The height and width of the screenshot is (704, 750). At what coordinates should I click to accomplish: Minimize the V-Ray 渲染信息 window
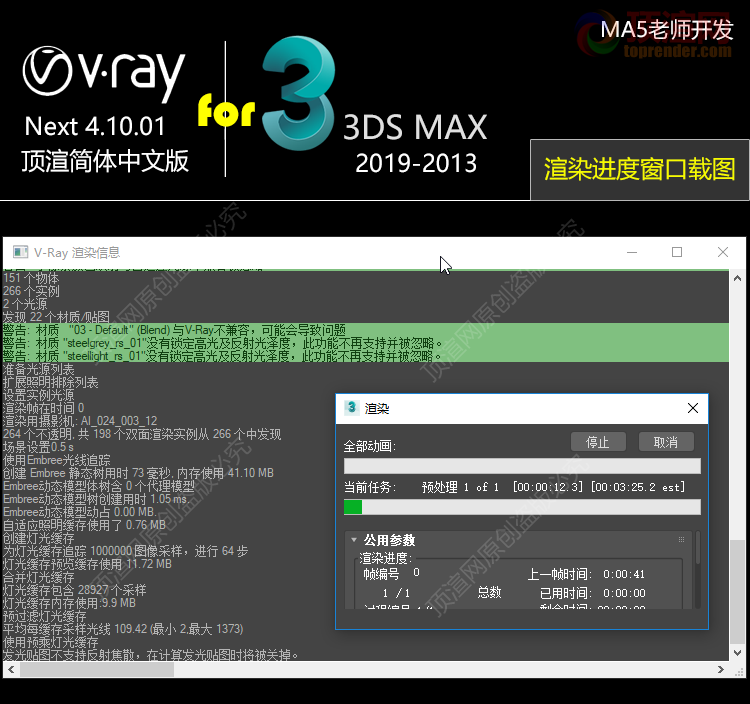pyautogui.click(x=632, y=252)
